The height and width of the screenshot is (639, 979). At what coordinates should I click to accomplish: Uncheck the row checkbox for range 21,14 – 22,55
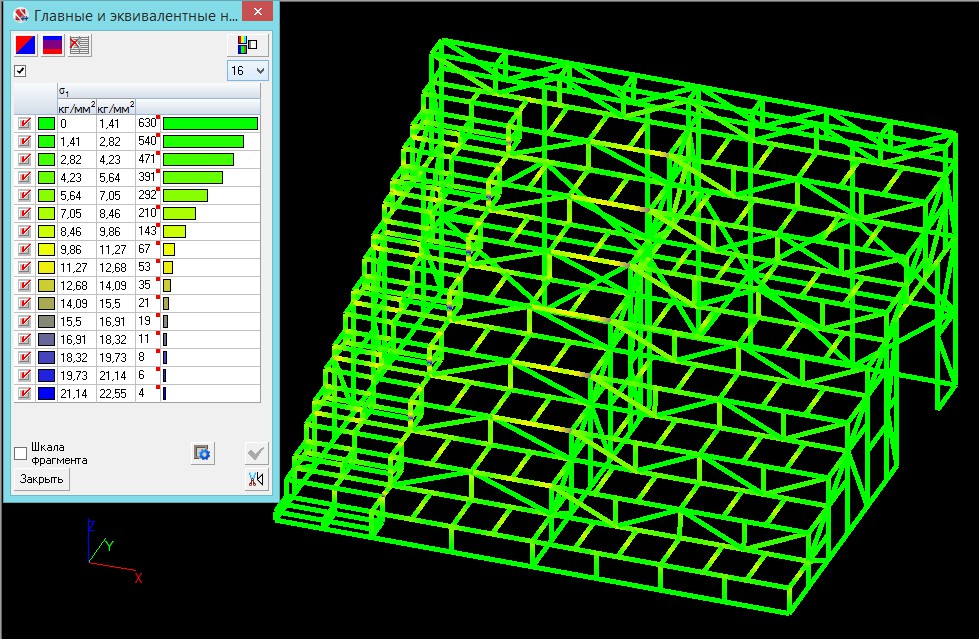coord(24,394)
